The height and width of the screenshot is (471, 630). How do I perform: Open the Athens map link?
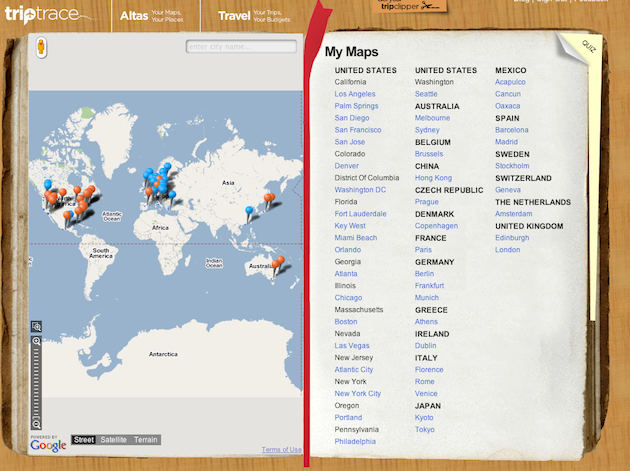coord(426,322)
